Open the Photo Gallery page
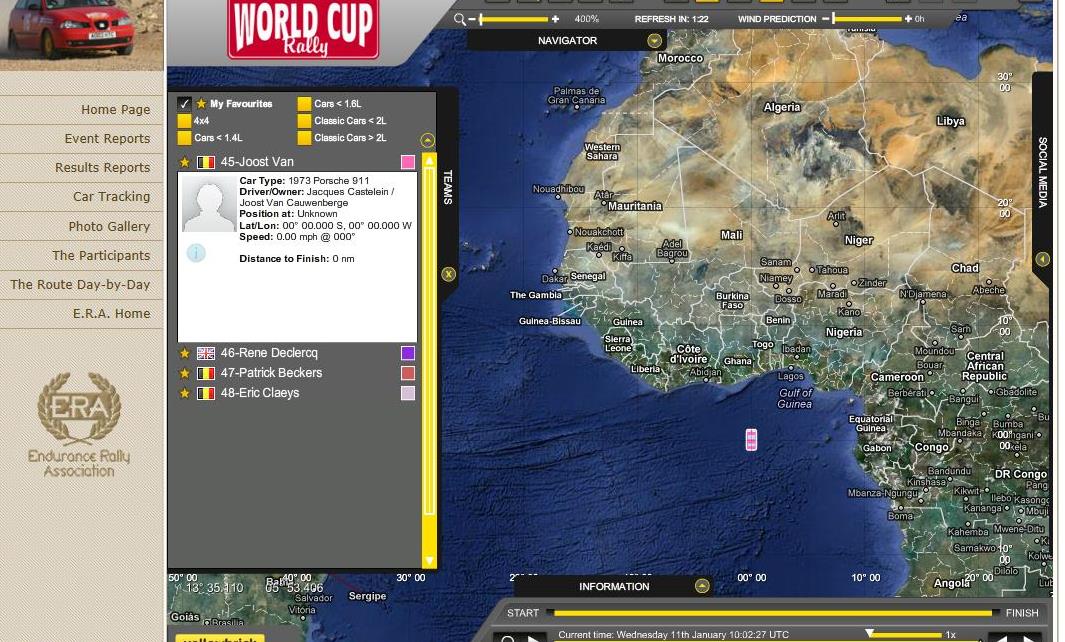Image resolution: width=1065 pixels, height=642 pixels. pyautogui.click(x=109, y=227)
